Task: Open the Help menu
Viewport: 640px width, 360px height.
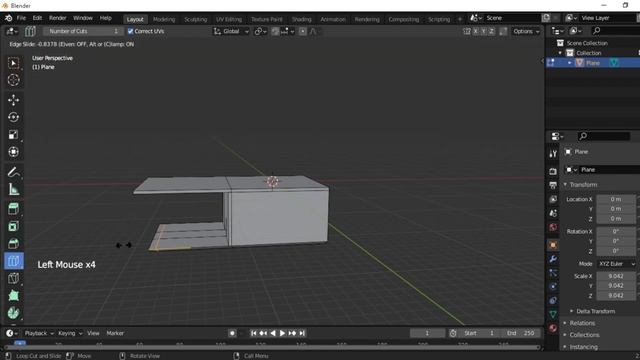Action: pyautogui.click(x=106, y=18)
